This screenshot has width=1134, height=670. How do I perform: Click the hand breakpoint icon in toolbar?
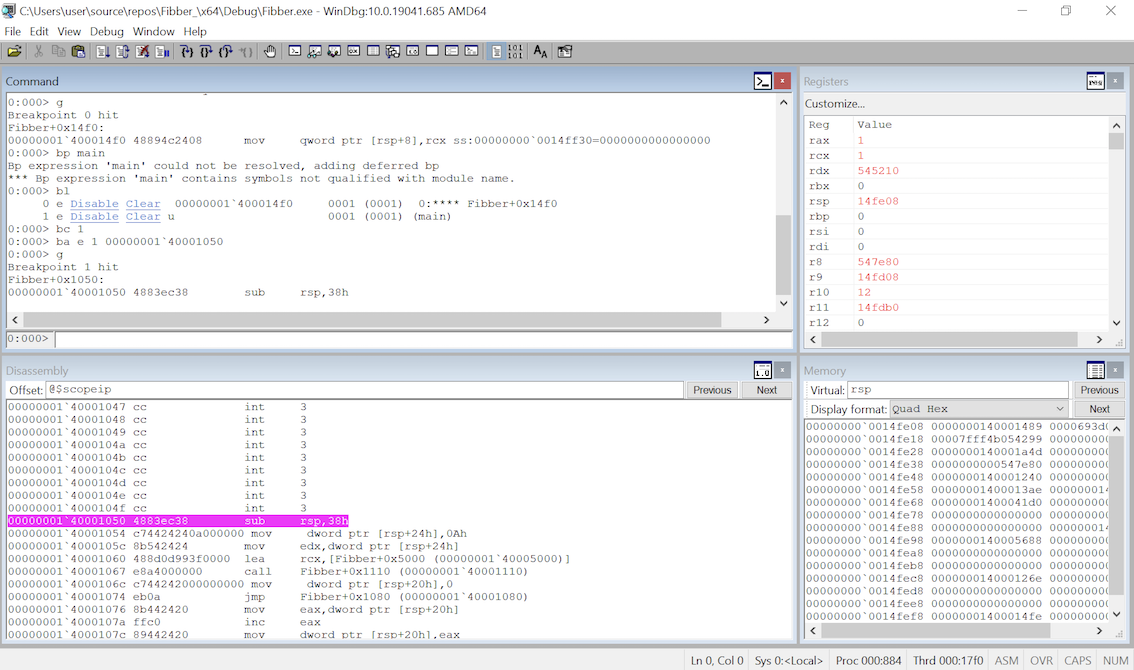coord(270,51)
